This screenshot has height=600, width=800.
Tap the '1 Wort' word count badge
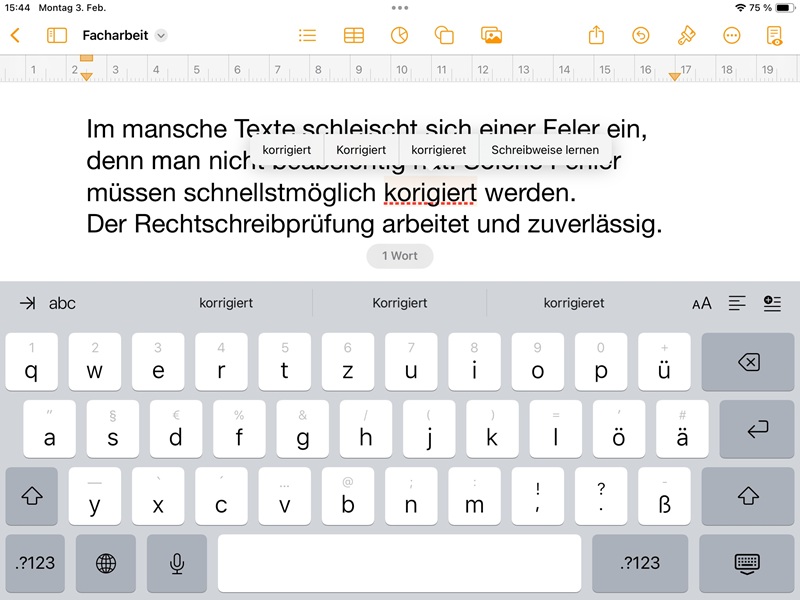click(x=400, y=256)
